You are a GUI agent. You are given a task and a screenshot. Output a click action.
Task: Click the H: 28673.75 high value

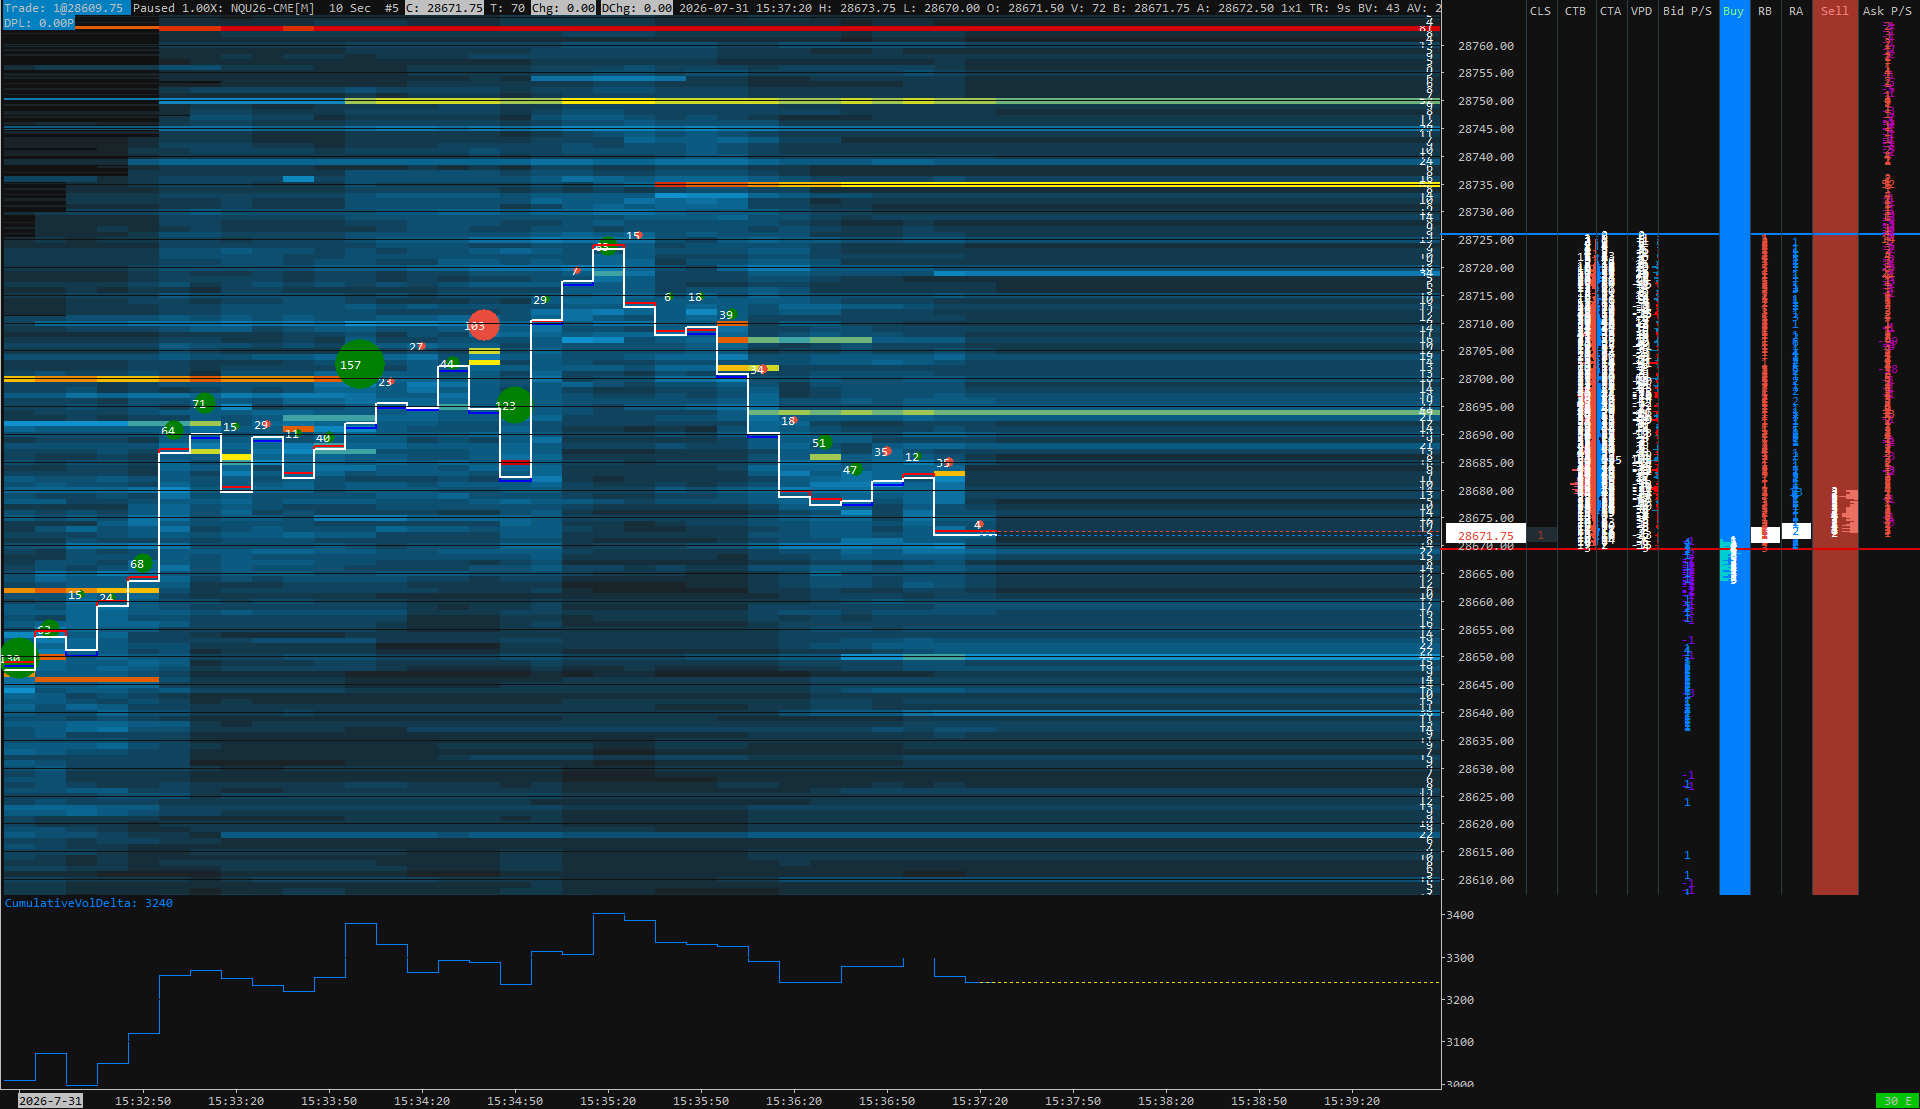tap(857, 8)
